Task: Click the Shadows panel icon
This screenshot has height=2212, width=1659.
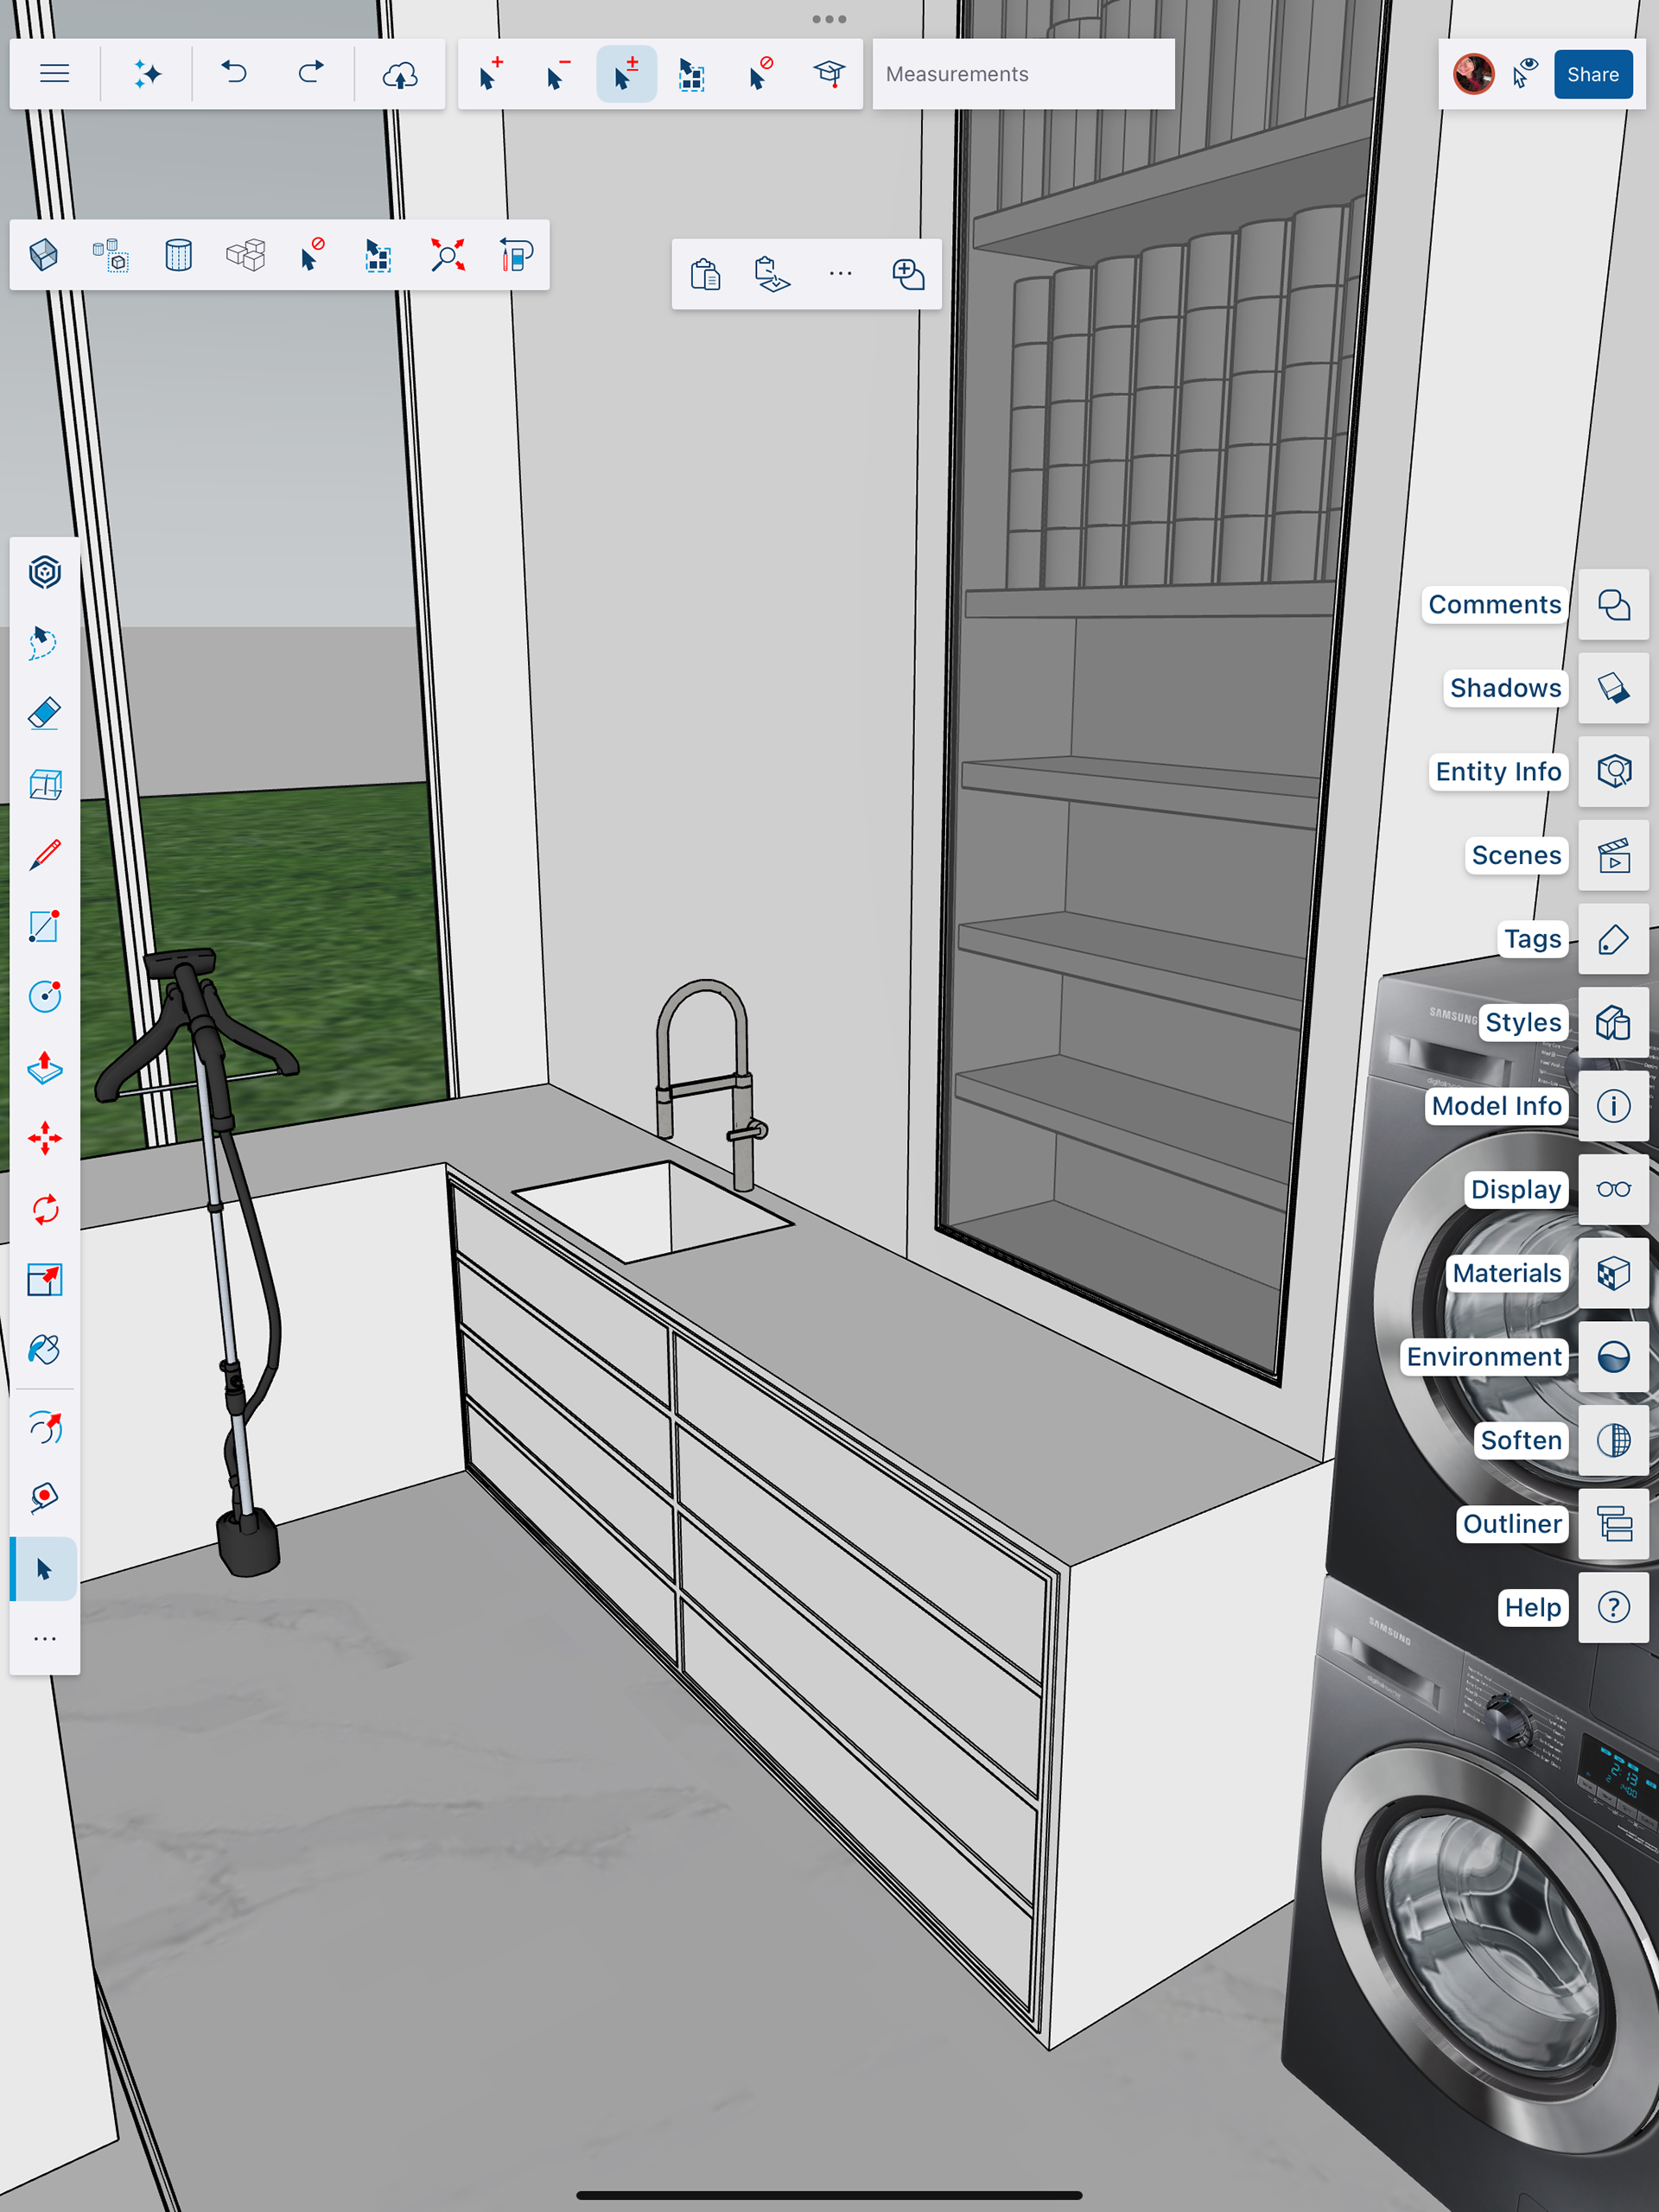Action: 1613,688
